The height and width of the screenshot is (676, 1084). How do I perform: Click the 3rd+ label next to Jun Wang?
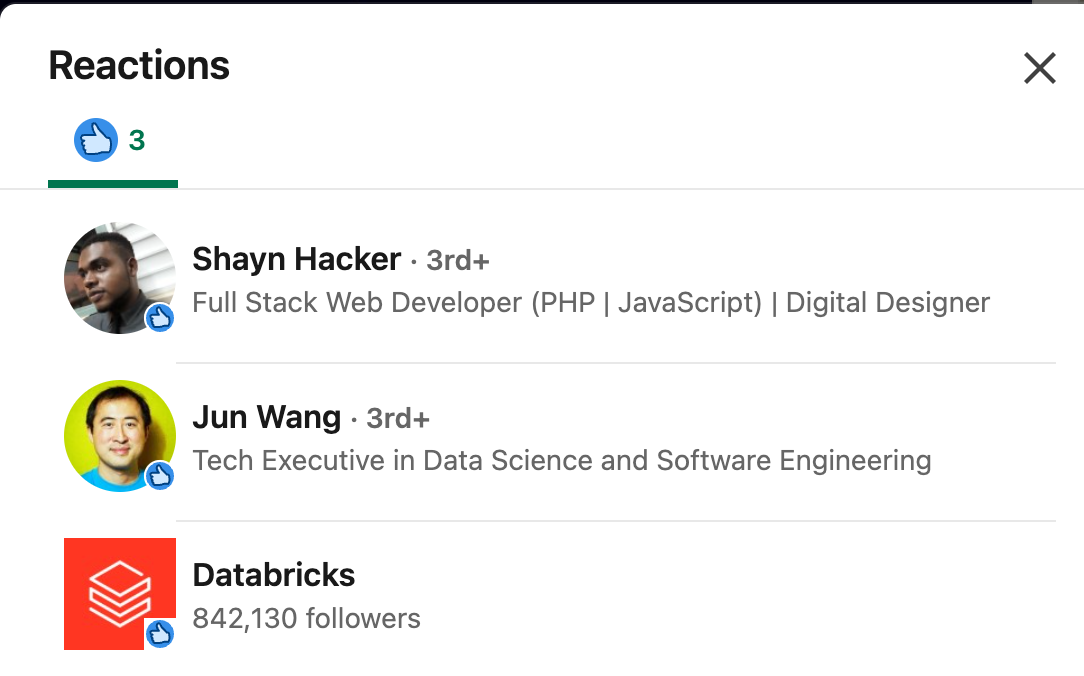click(397, 418)
